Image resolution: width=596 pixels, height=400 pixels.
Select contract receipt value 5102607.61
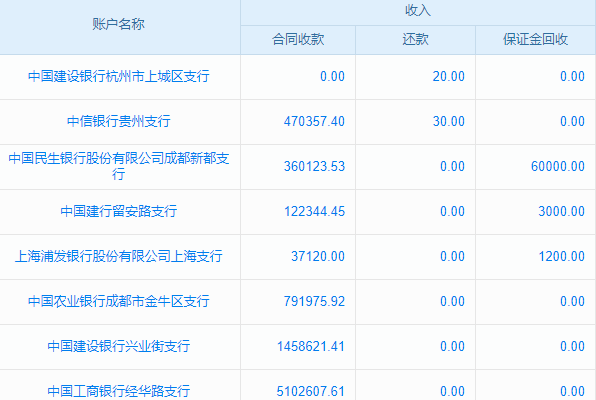tap(311, 391)
